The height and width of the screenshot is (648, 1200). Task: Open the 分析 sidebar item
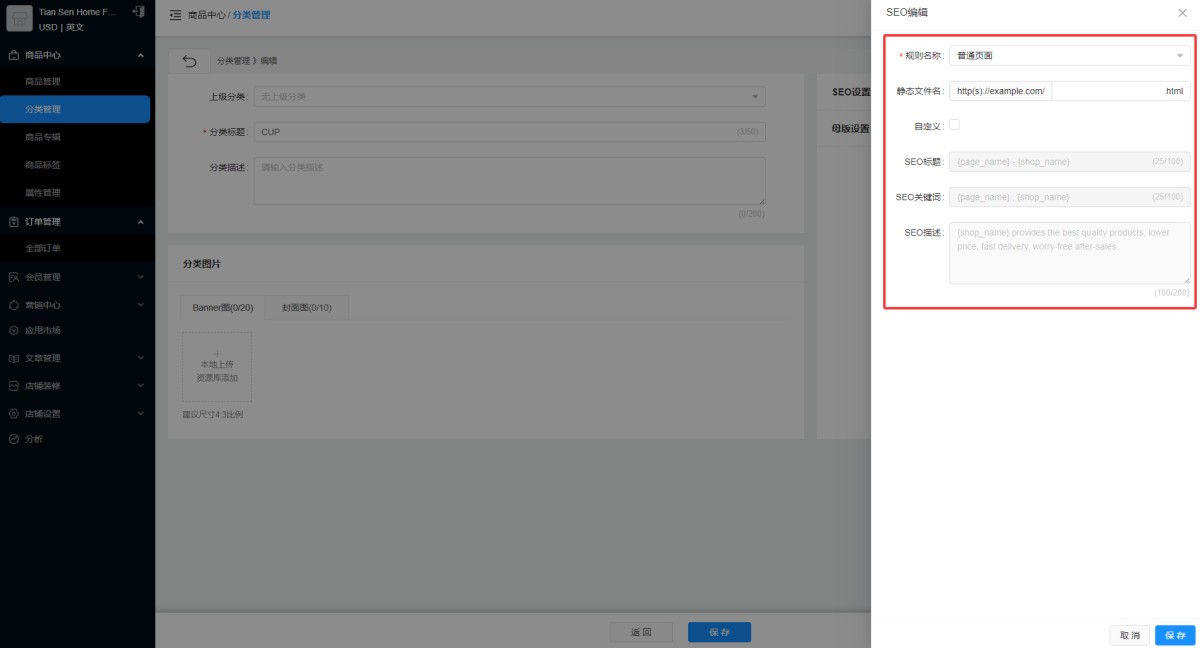(33, 439)
